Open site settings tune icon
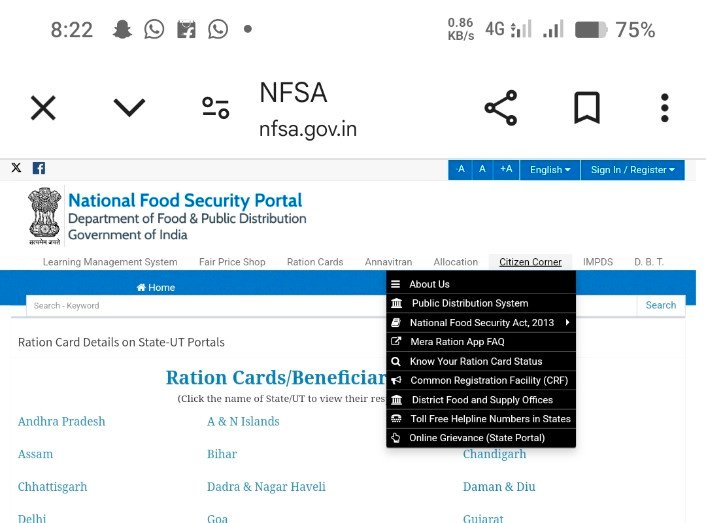706x523 pixels. point(216,108)
